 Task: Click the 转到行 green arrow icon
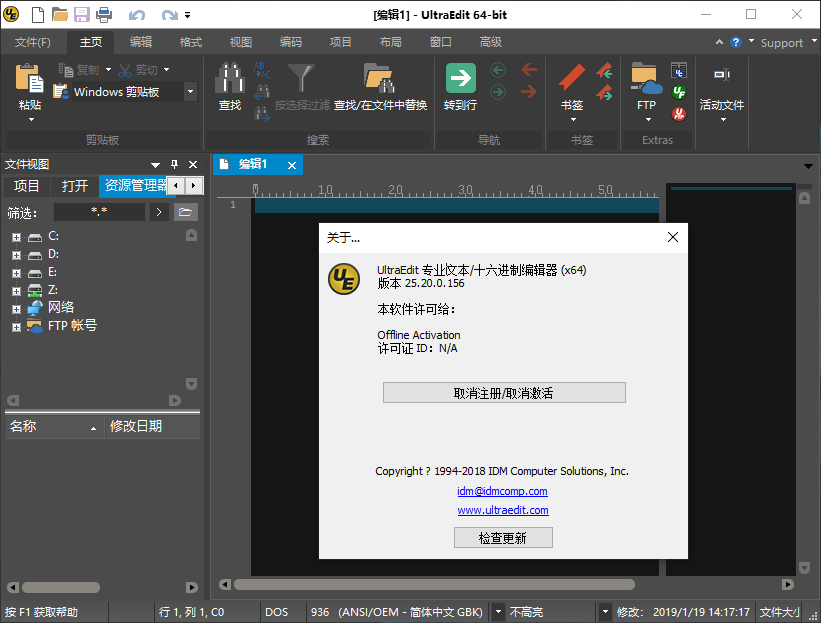pyautogui.click(x=461, y=78)
